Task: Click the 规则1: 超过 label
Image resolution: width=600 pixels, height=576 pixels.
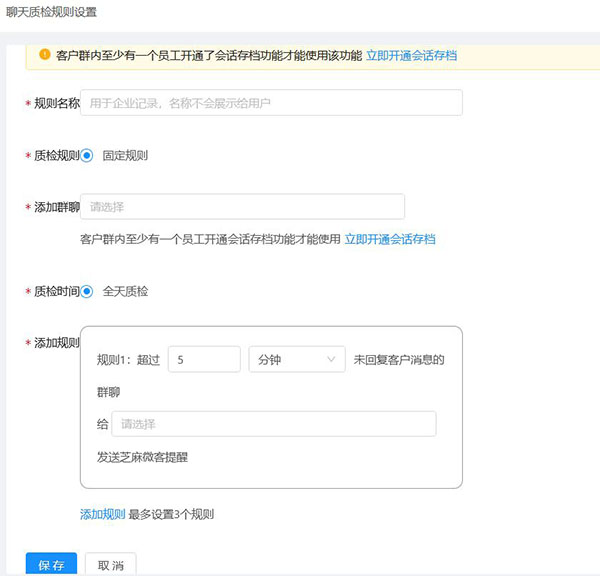Action: (128, 360)
